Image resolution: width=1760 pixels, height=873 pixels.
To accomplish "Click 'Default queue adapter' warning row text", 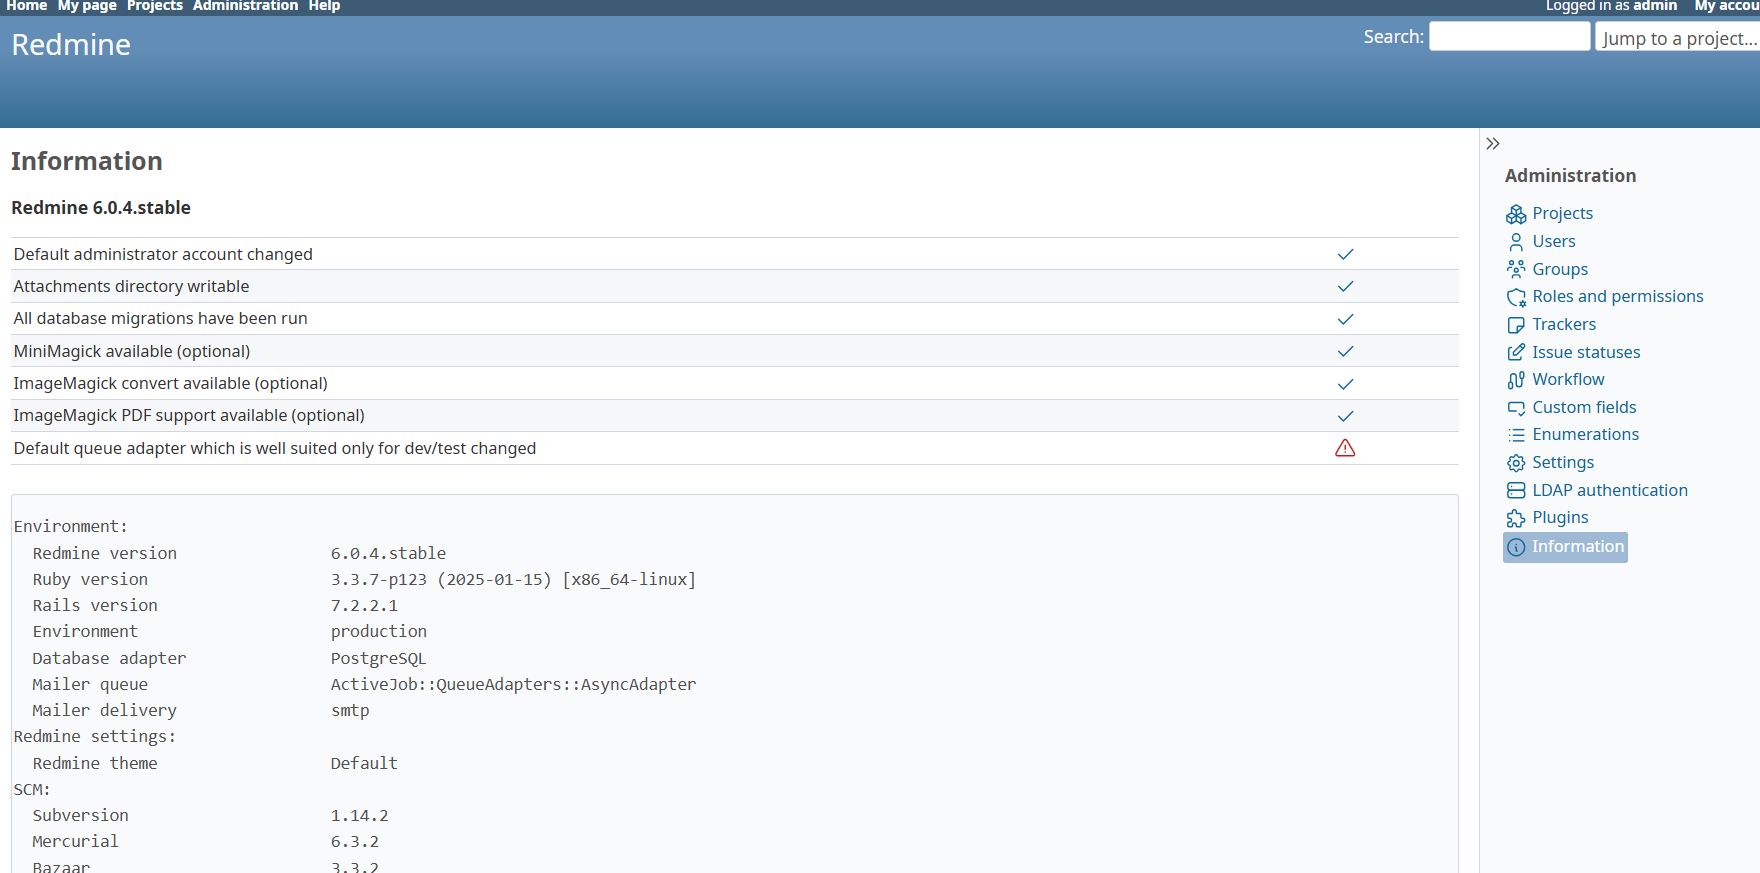I will coord(275,449).
